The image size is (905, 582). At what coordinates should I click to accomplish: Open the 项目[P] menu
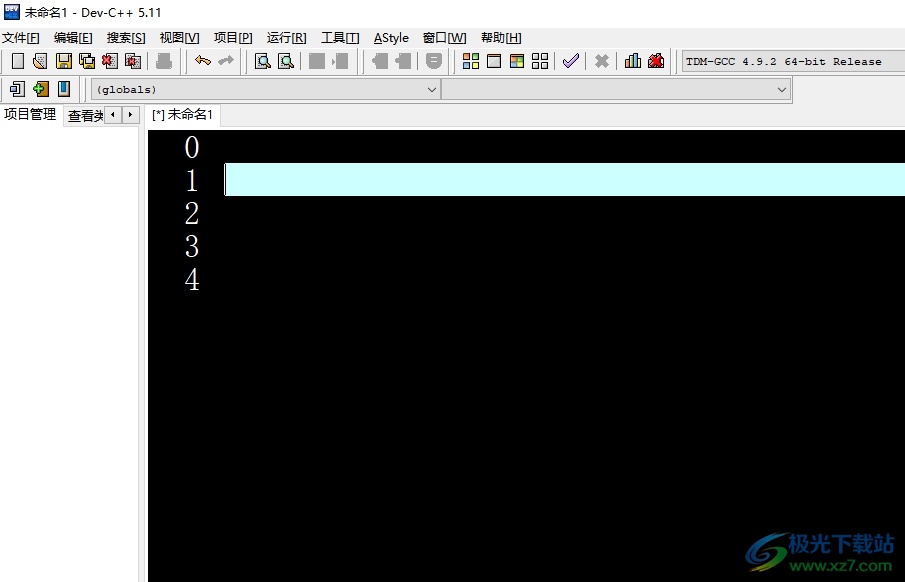click(x=233, y=38)
